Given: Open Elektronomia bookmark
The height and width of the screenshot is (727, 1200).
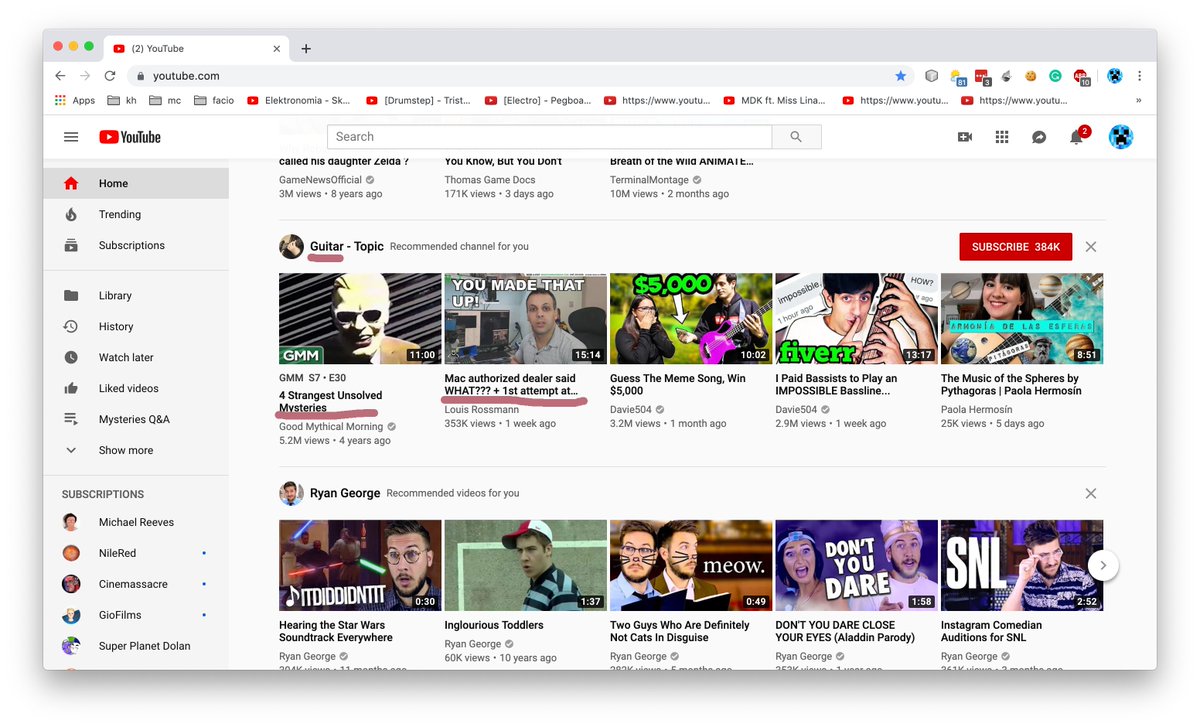Looking at the screenshot, I should point(299,100).
